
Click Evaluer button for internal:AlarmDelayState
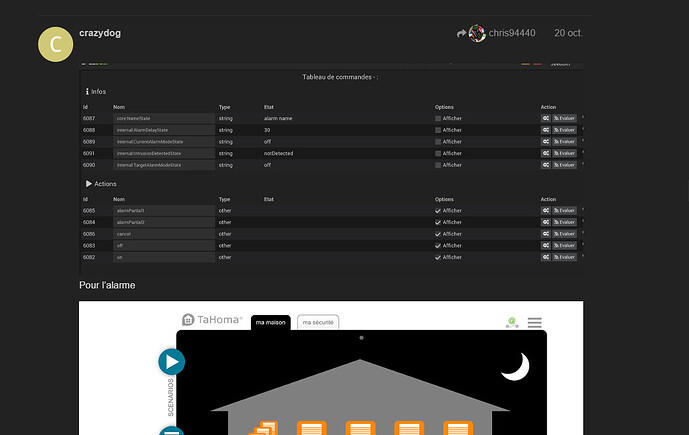(x=564, y=130)
